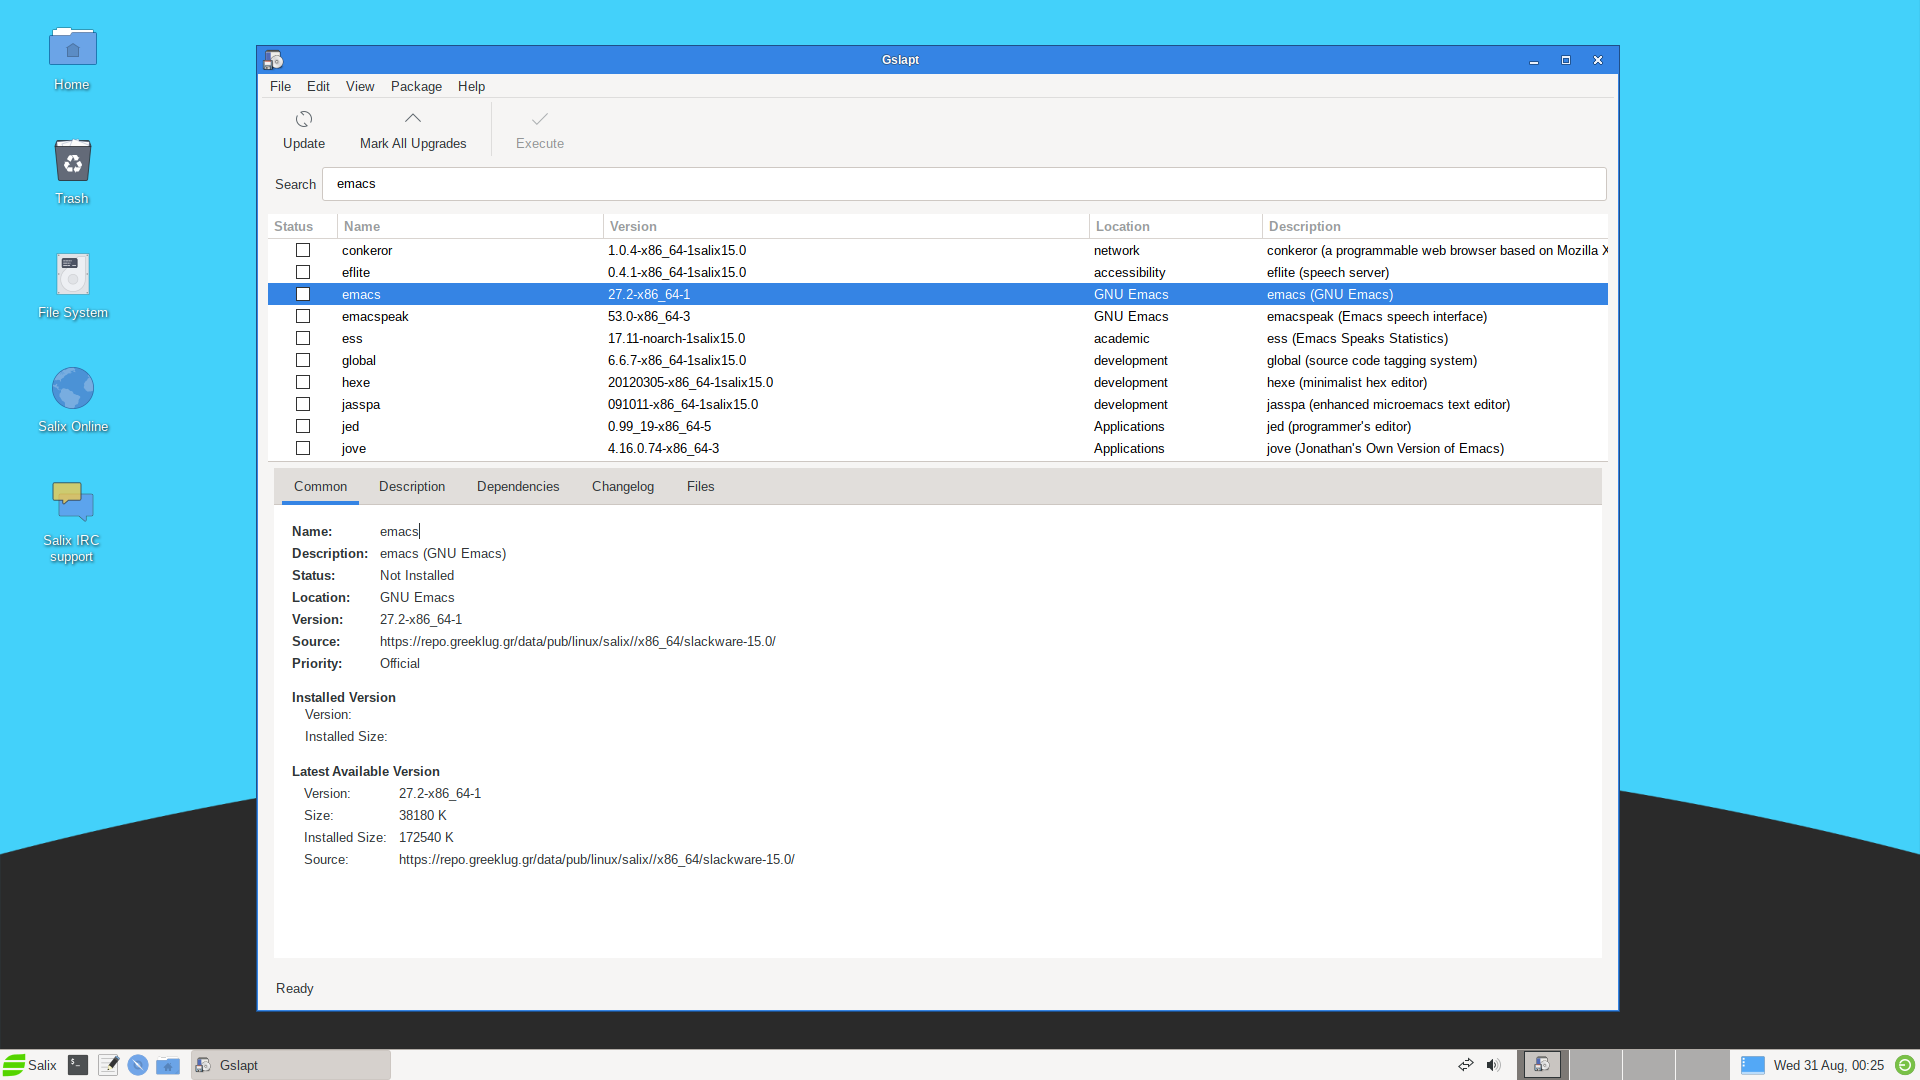This screenshot has width=1920, height=1080.
Task: Click the 'Not Installed' status value
Action: (417, 576)
